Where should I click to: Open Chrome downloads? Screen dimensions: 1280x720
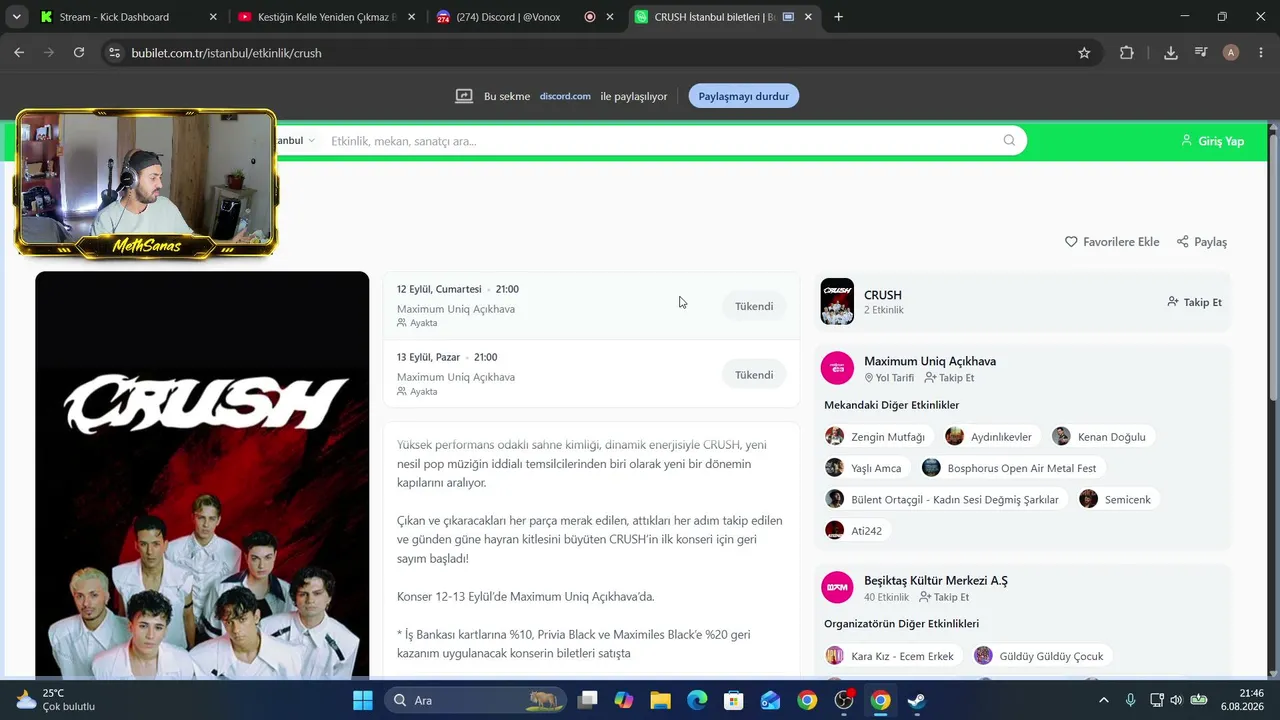click(1171, 53)
